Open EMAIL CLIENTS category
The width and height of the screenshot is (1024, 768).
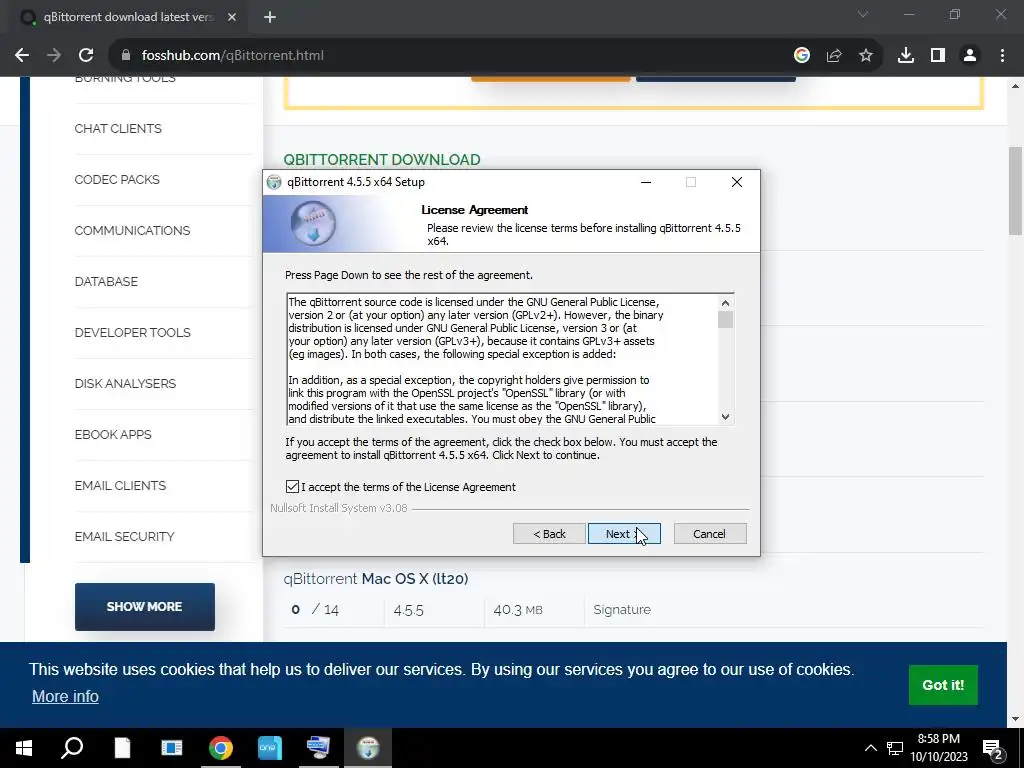(120, 485)
